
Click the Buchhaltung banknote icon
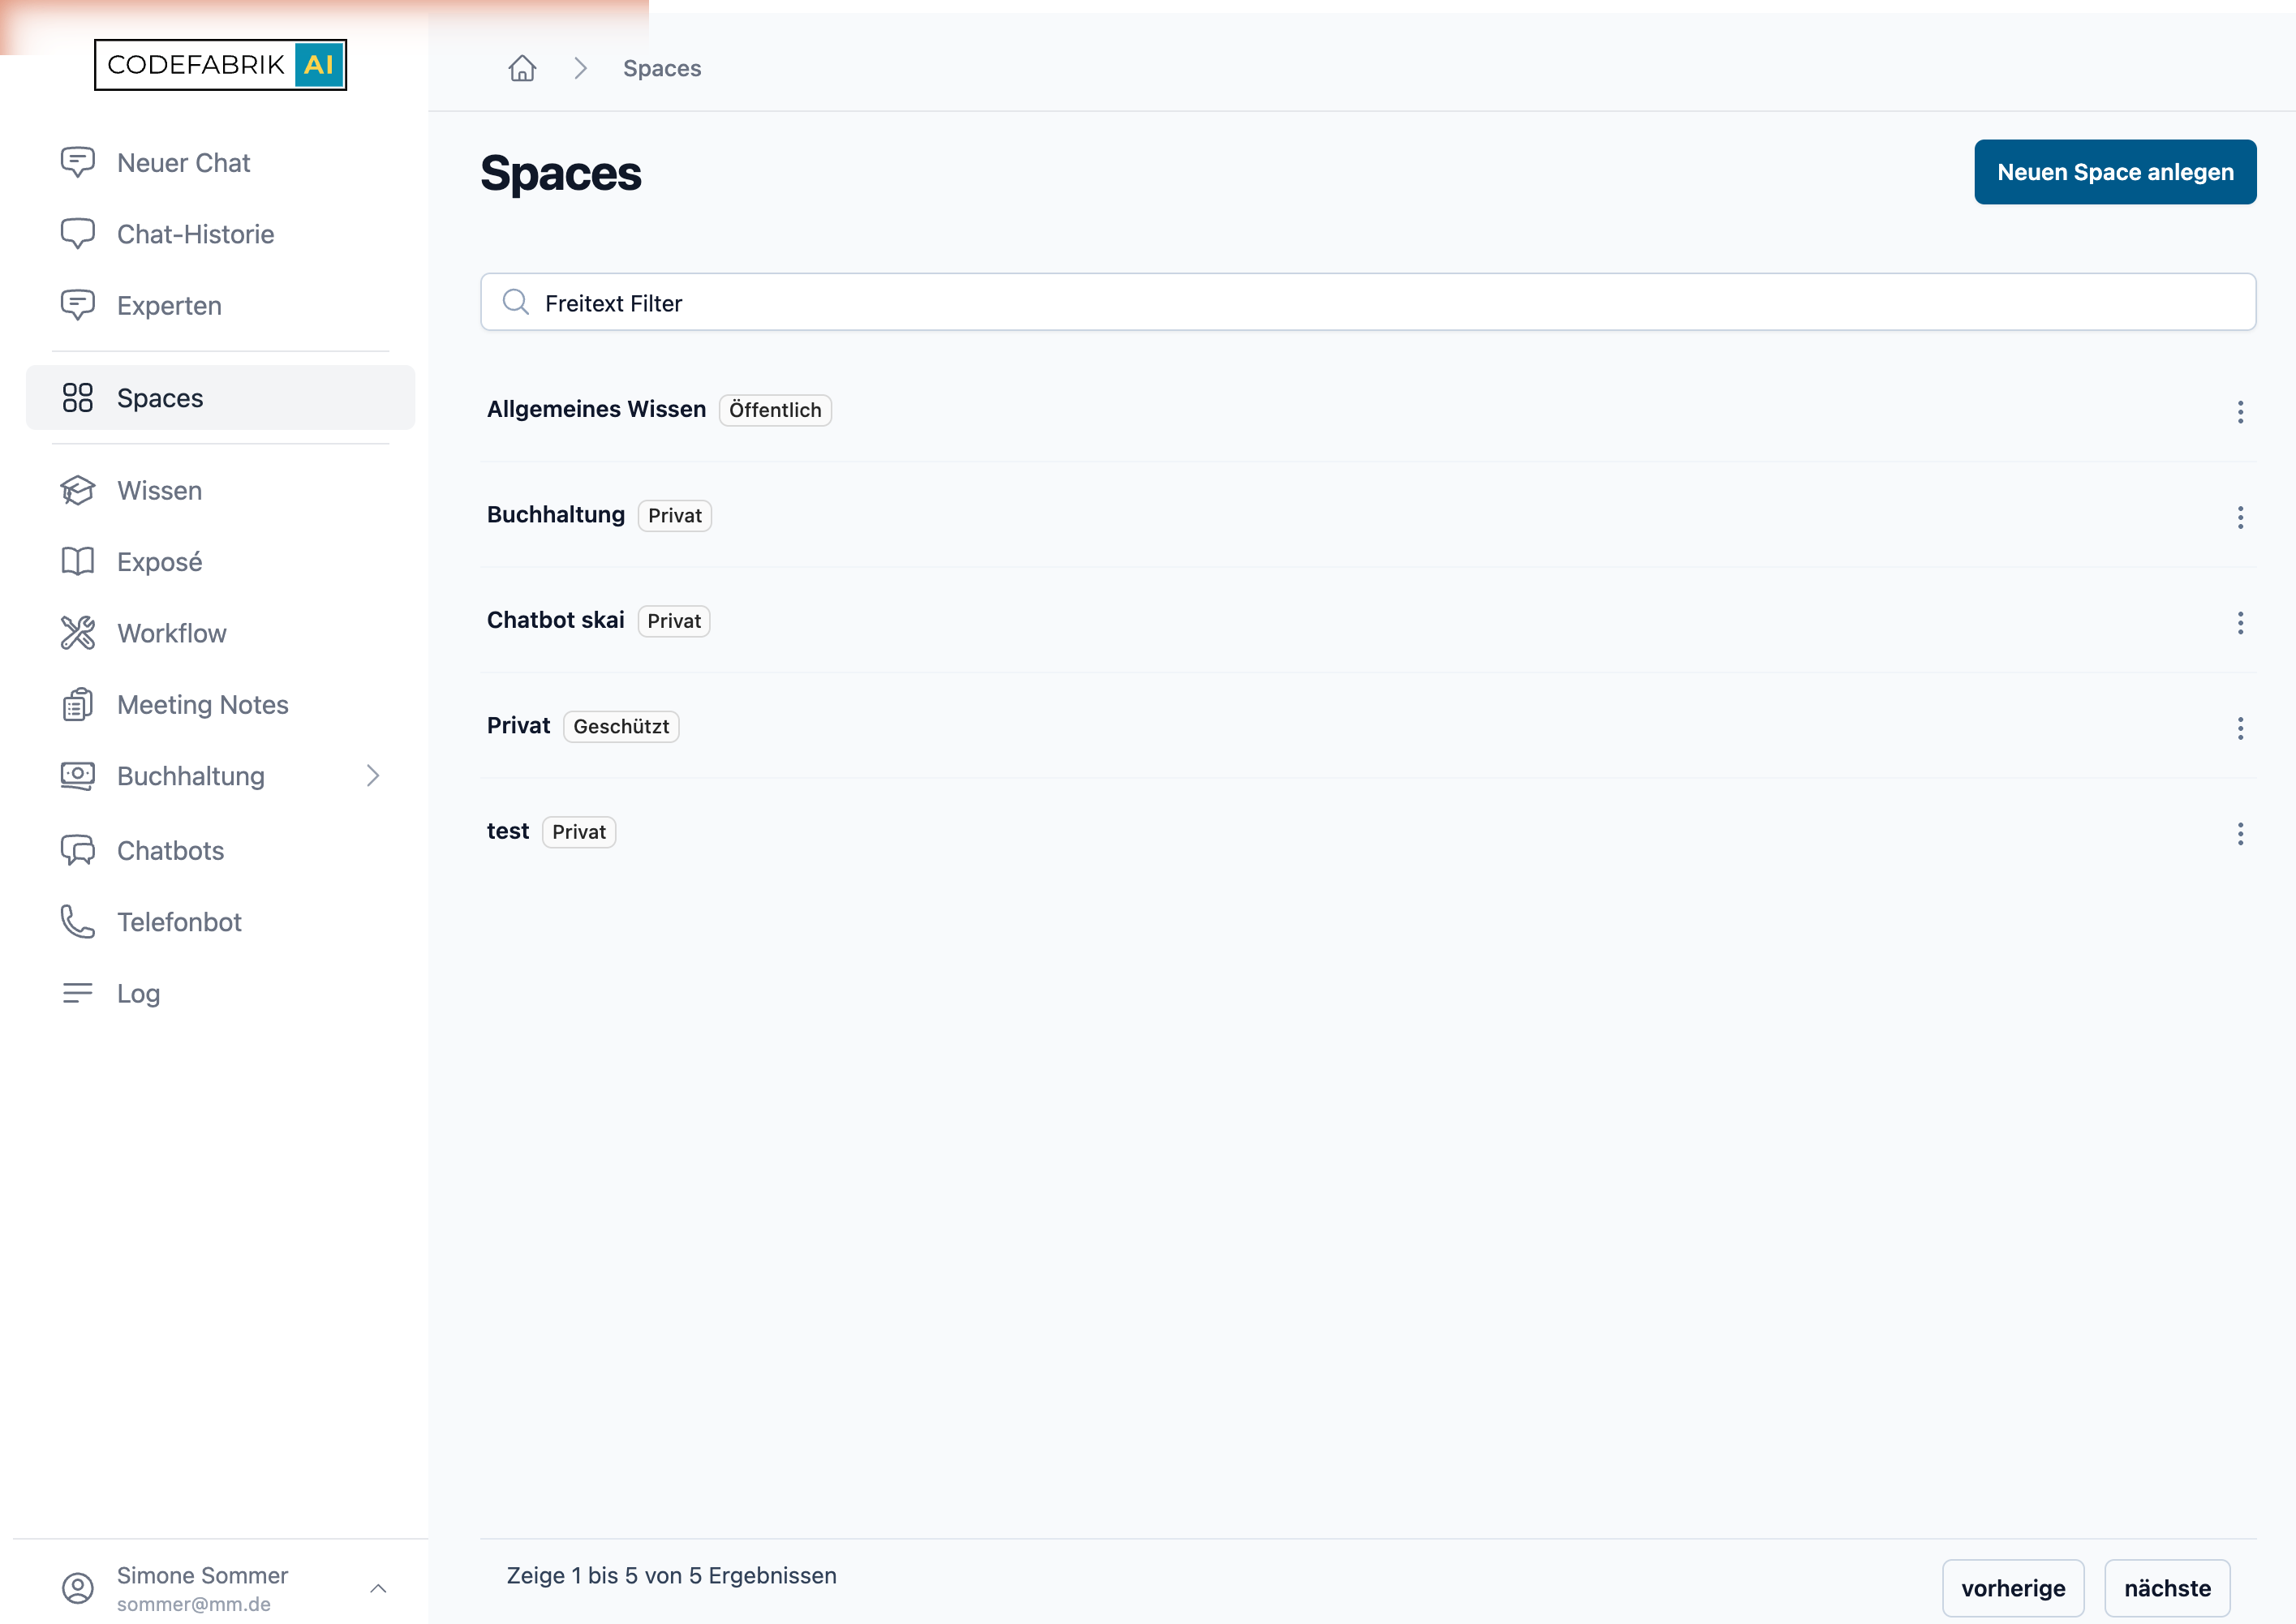click(77, 776)
